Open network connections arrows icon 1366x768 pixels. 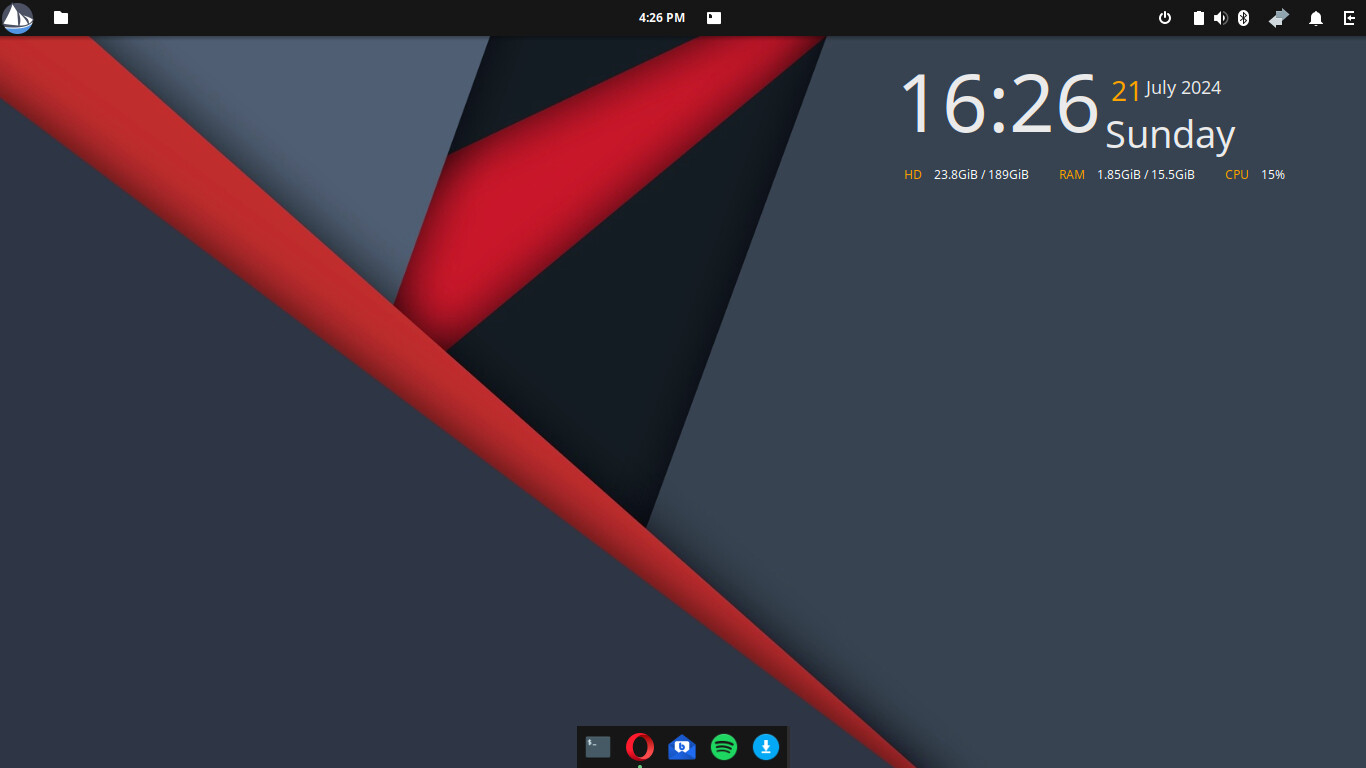click(x=1279, y=18)
